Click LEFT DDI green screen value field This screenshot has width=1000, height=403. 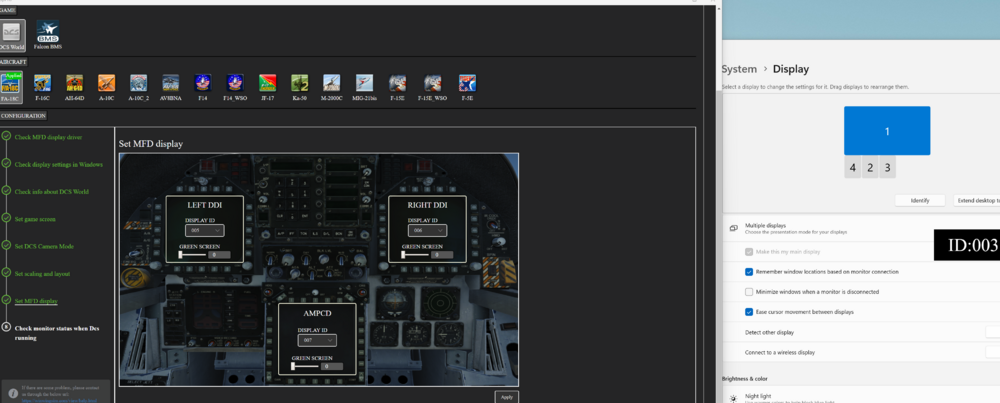coord(219,254)
